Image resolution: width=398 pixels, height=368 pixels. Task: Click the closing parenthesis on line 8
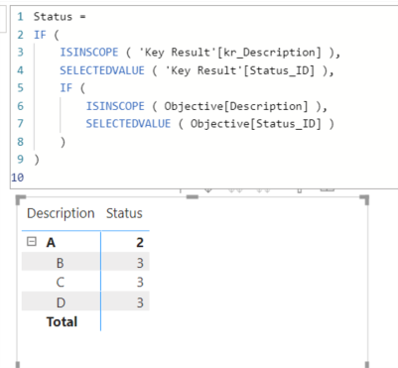click(63, 142)
